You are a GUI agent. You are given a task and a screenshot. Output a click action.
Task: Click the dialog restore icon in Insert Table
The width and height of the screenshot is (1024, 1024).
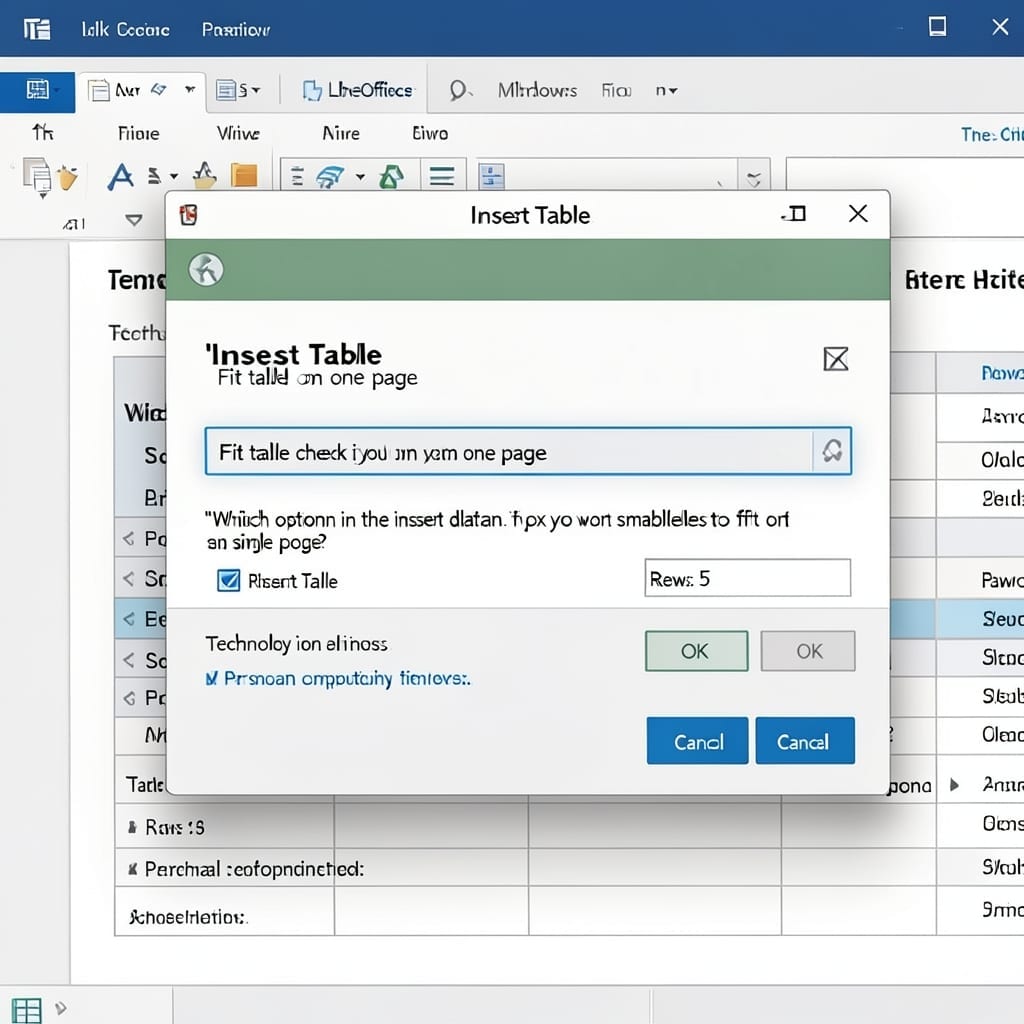[x=794, y=214]
